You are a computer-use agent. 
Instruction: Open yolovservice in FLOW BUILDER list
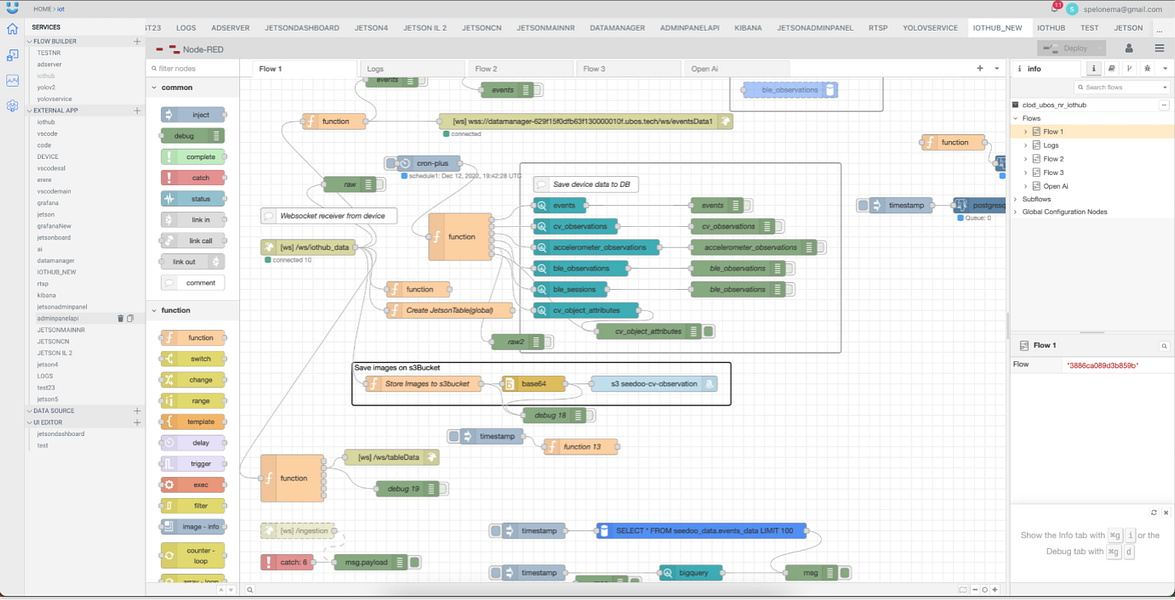tap(55, 99)
